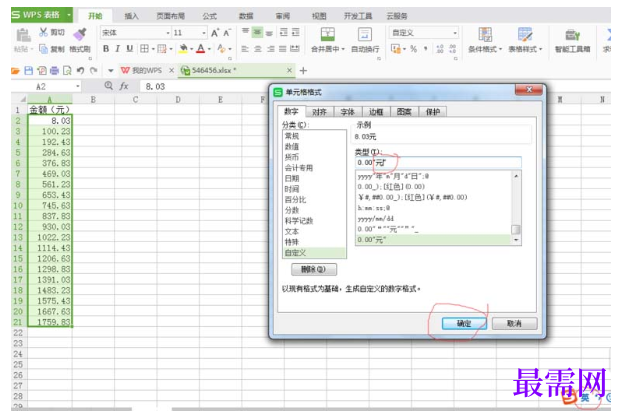Click the Print icon in quick toolbar

54,71
